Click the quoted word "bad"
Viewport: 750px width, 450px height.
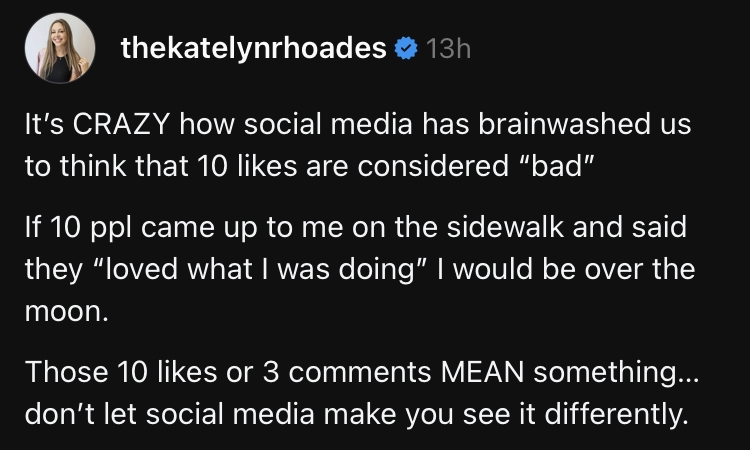557,166
